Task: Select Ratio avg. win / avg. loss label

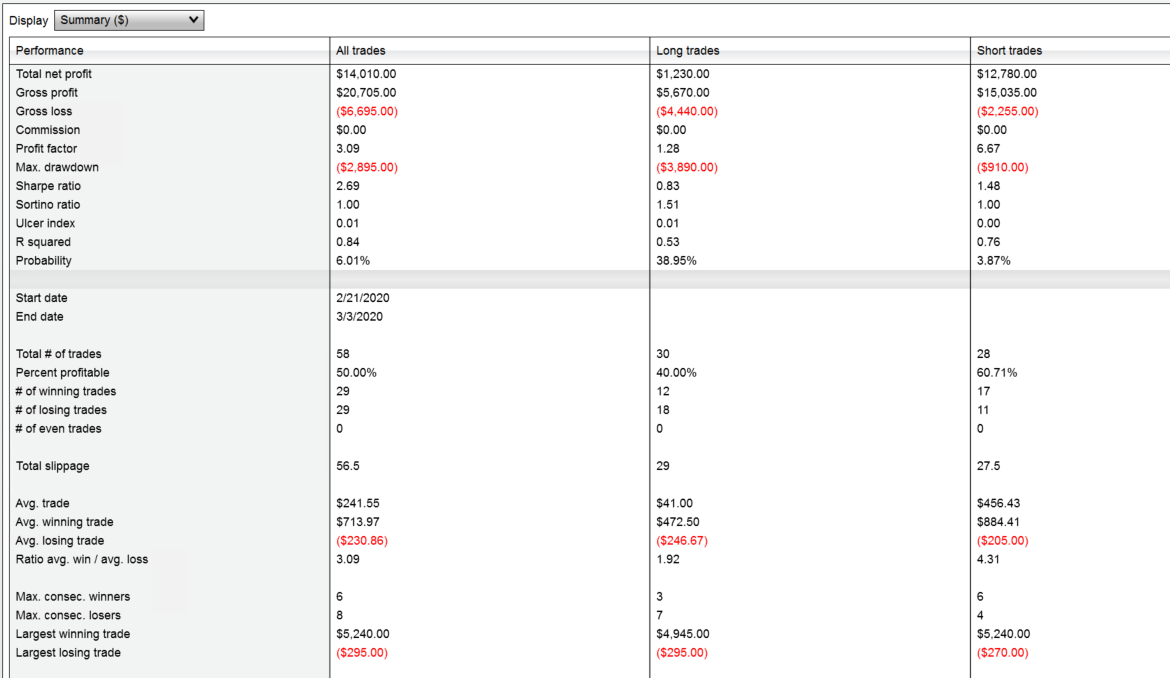Action: (x=81, y=559)
